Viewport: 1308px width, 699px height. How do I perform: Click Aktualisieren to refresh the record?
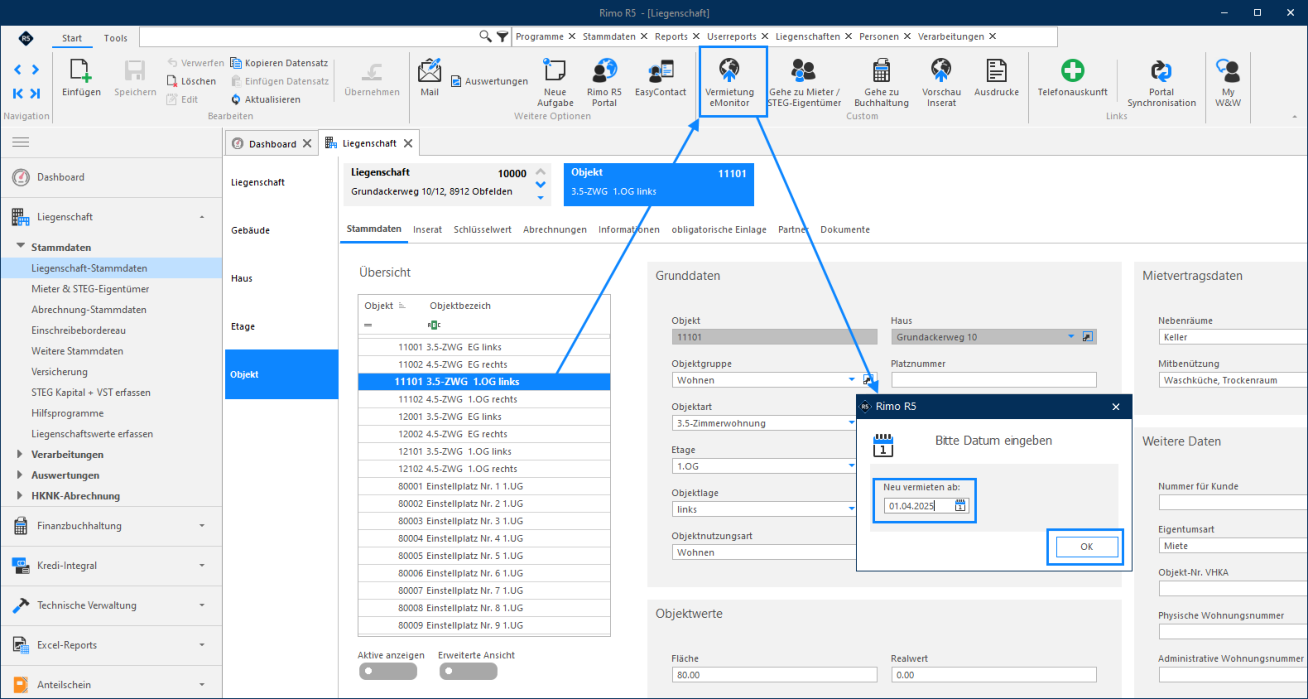click(266, 99)
